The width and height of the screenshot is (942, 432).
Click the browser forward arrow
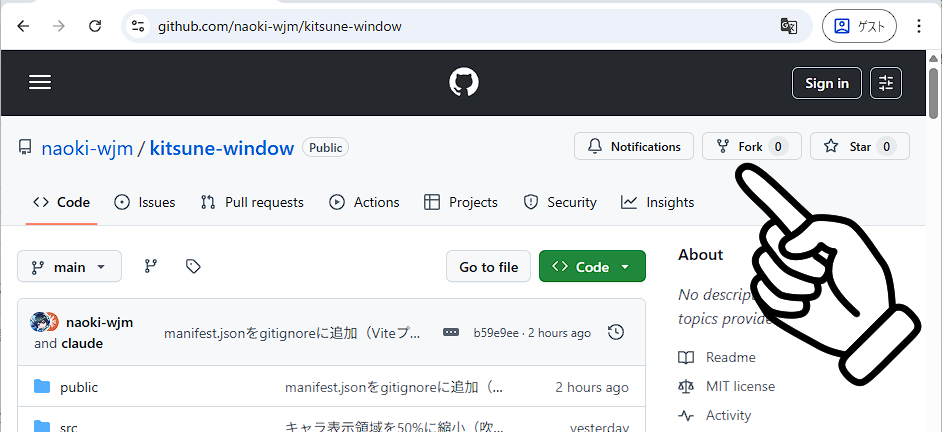pyautogui.click(x=59, y=26)
